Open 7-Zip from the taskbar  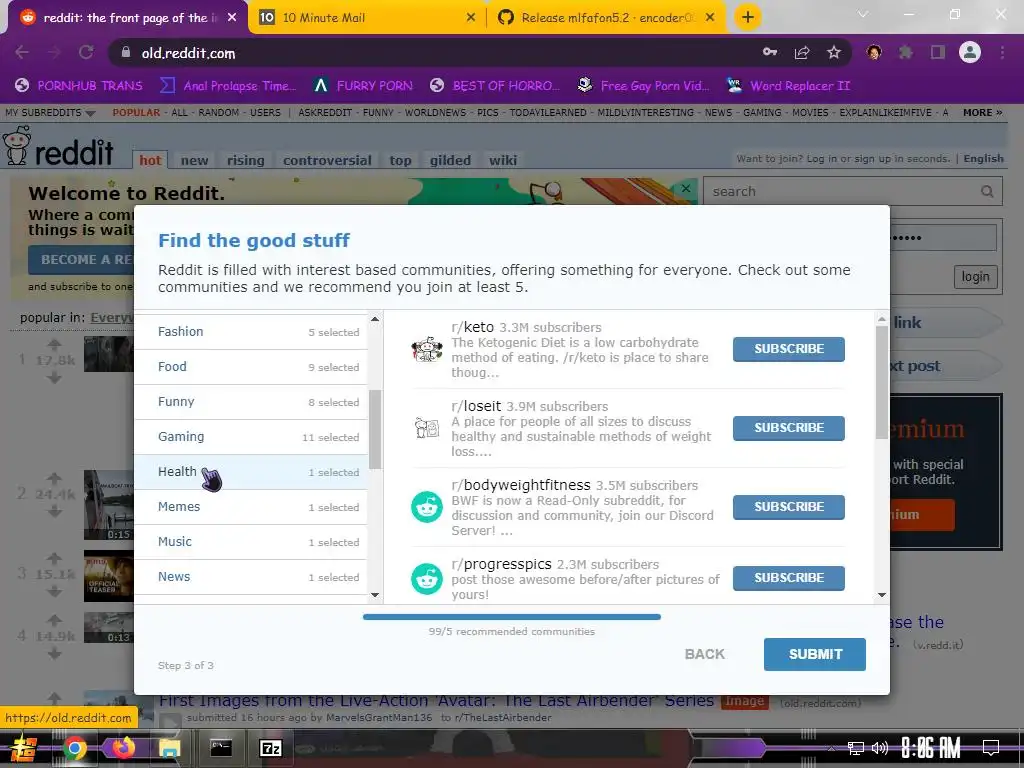[x=270, y=748]
